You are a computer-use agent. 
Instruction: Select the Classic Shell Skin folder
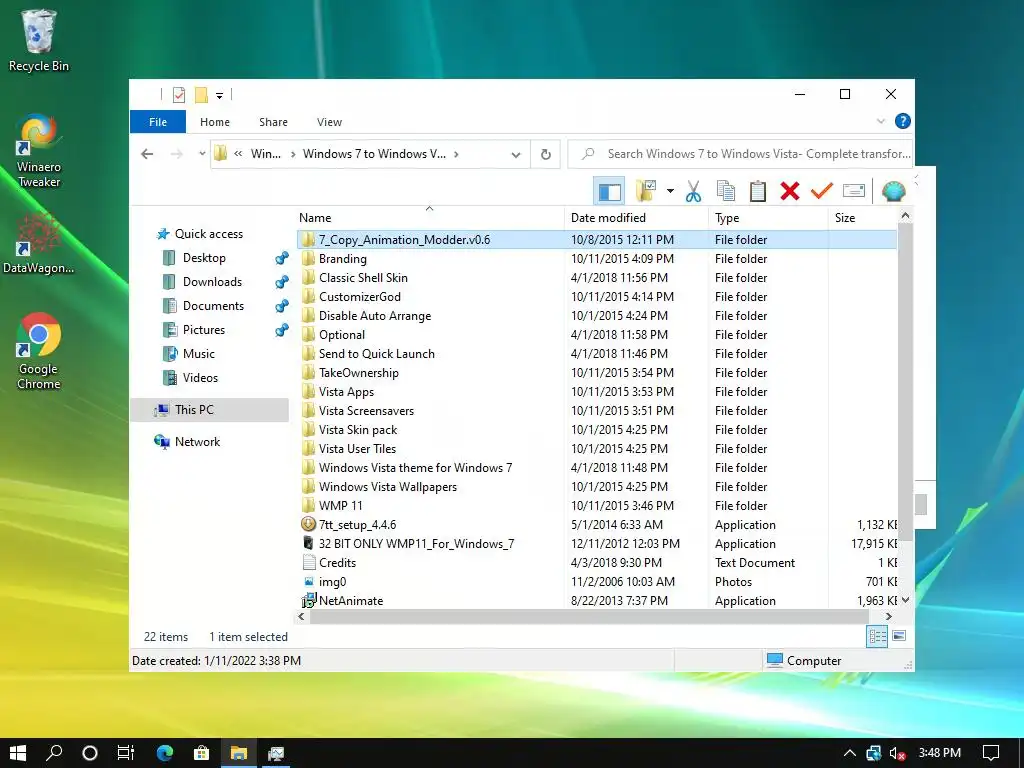[596, 278]
